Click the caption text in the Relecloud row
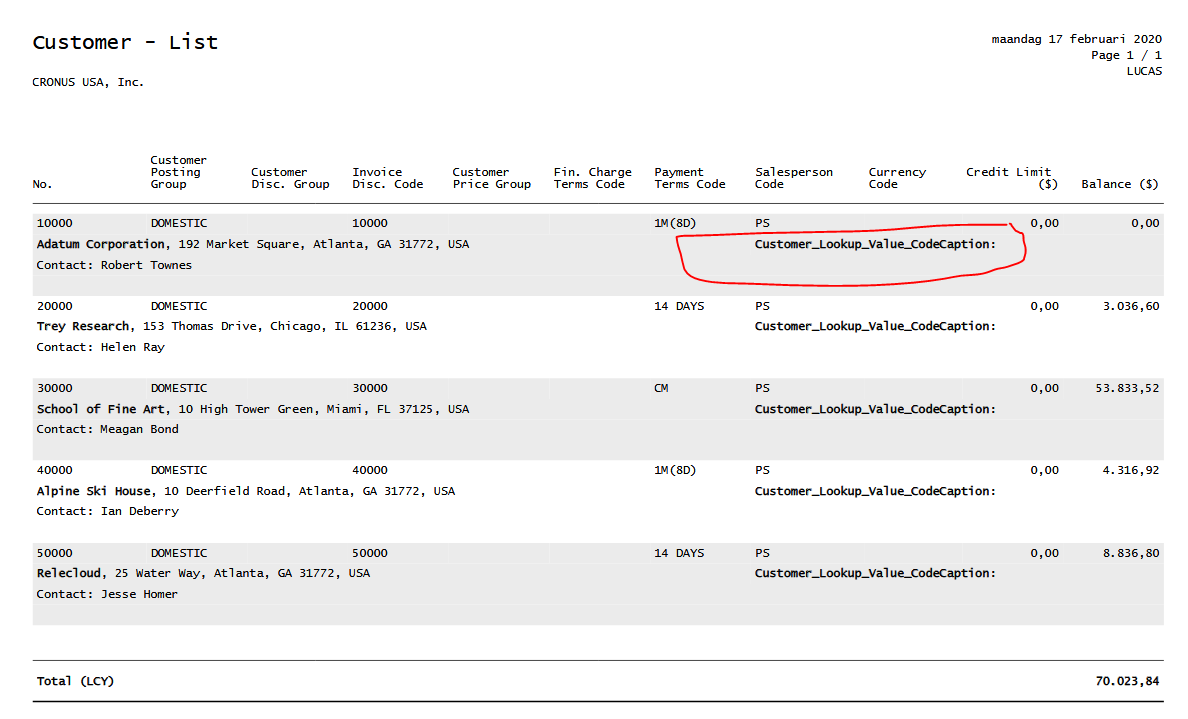1188x719 pixels. (x=875, y=574)
